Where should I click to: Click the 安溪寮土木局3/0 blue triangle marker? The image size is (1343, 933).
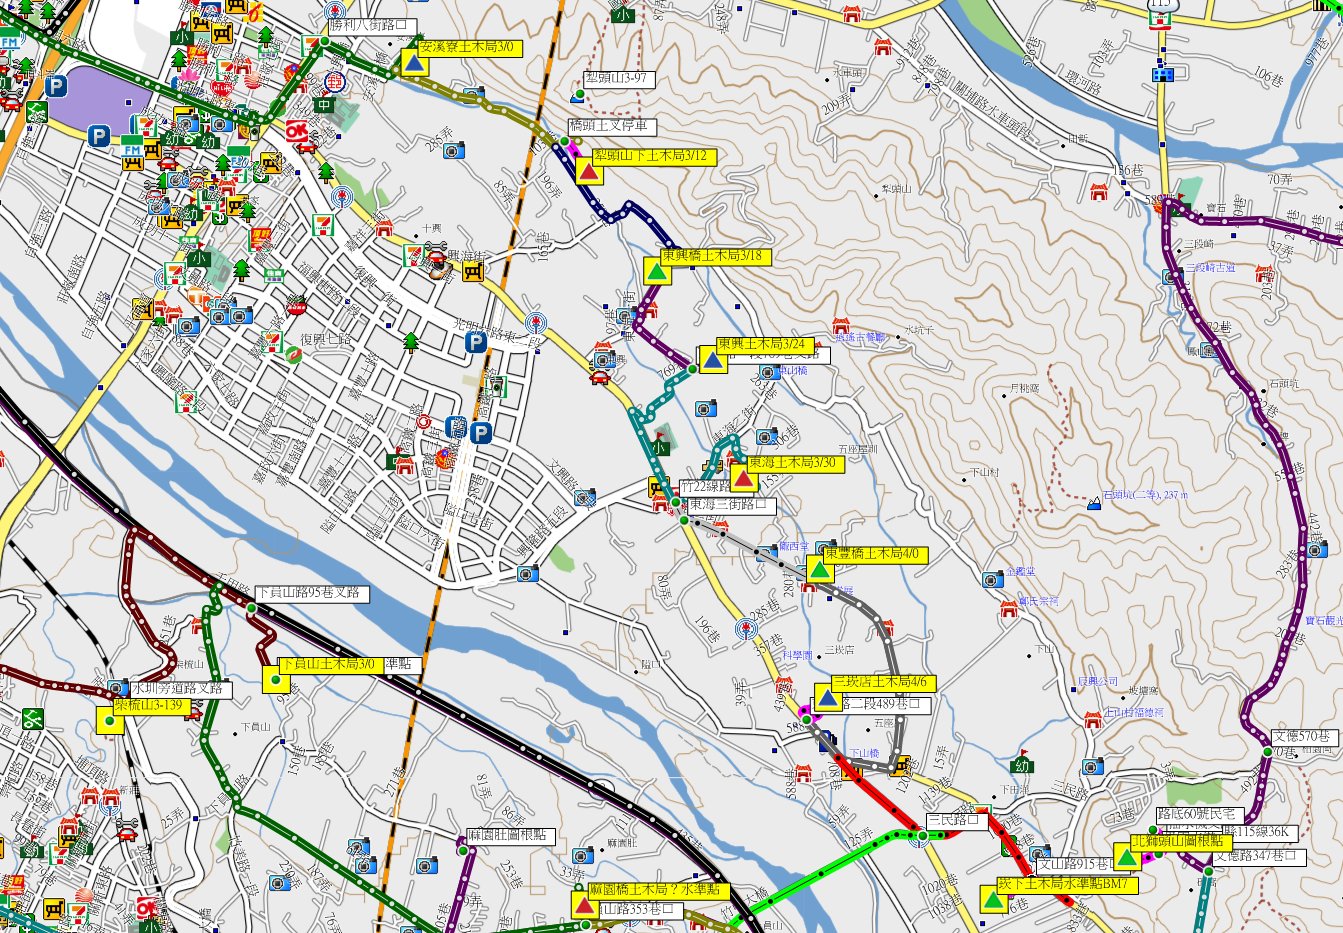[x=414, y=62]
